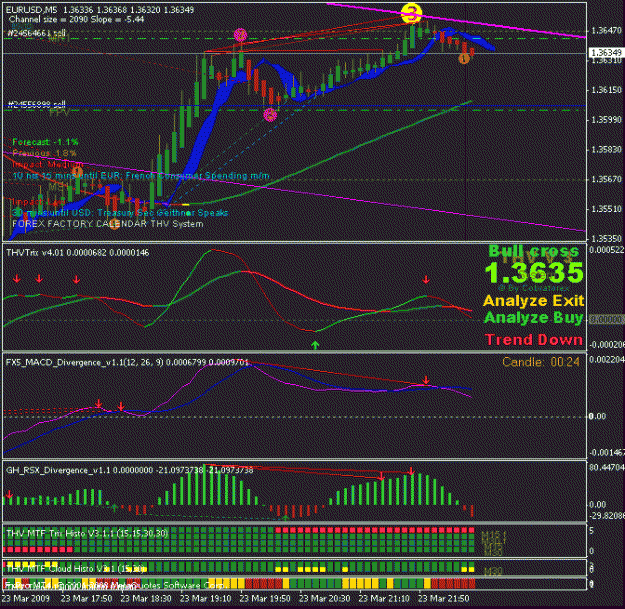Click the French Consumer Spending m/m news line
Viewport: 625px width, 609px height.
click(141, 176)
